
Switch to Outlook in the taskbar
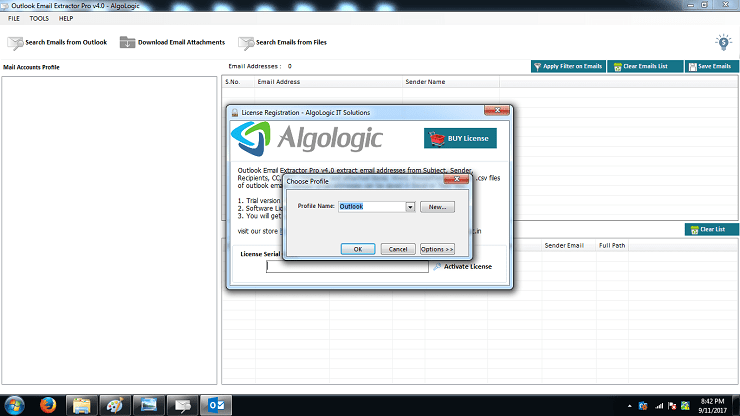[216, 406]
